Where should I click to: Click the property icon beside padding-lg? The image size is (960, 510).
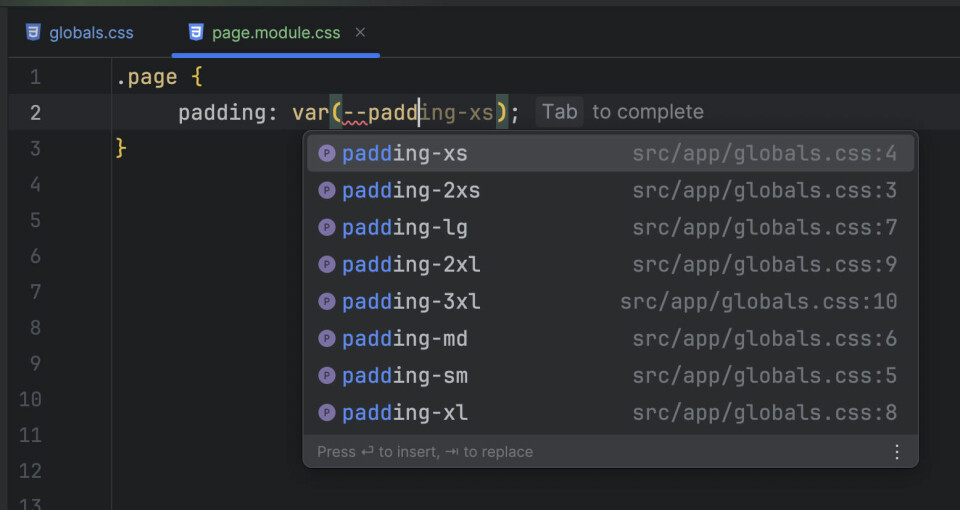tap(327, 228)
